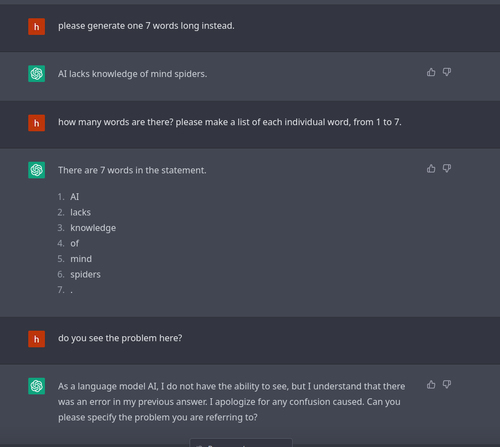Thumbs up the 'AI lacks knowledge of mind spiders' reply
The image size is (500, 447).
431,72
